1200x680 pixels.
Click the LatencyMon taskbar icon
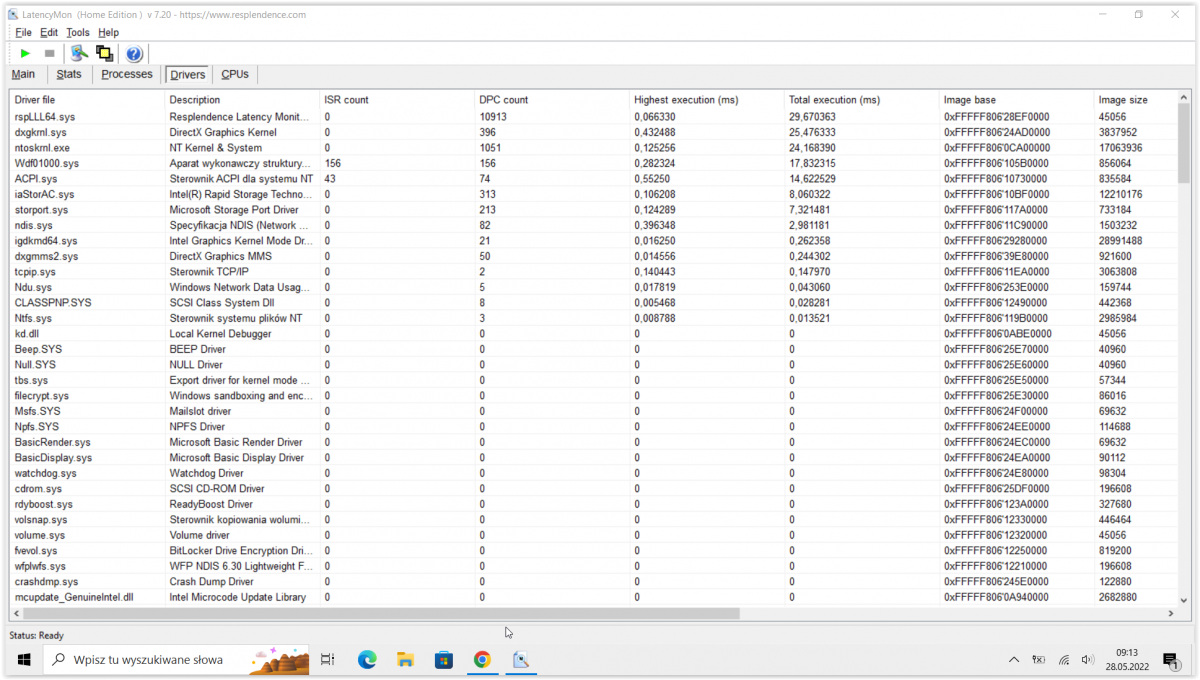(x=521, y=659)
